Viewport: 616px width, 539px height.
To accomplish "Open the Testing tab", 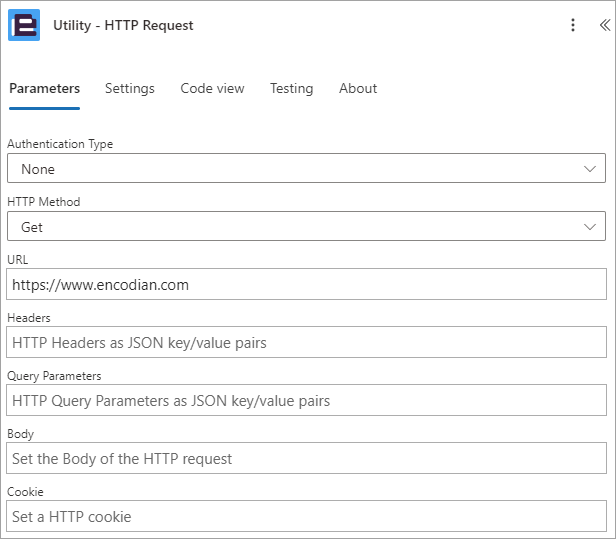I will pyautogui.click(x=292, y=88).
